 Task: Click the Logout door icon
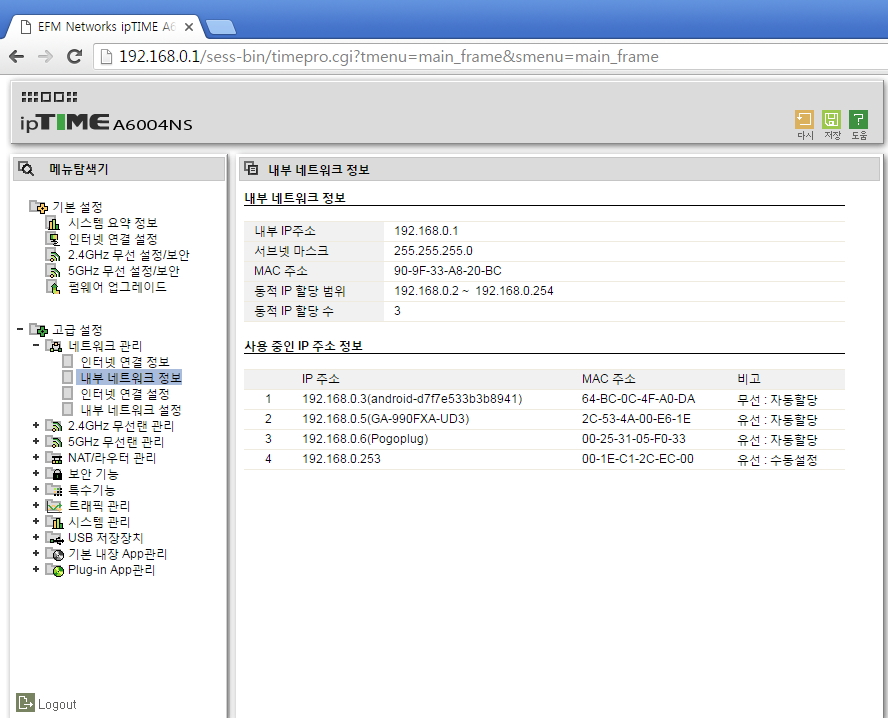tap(25, 703)
